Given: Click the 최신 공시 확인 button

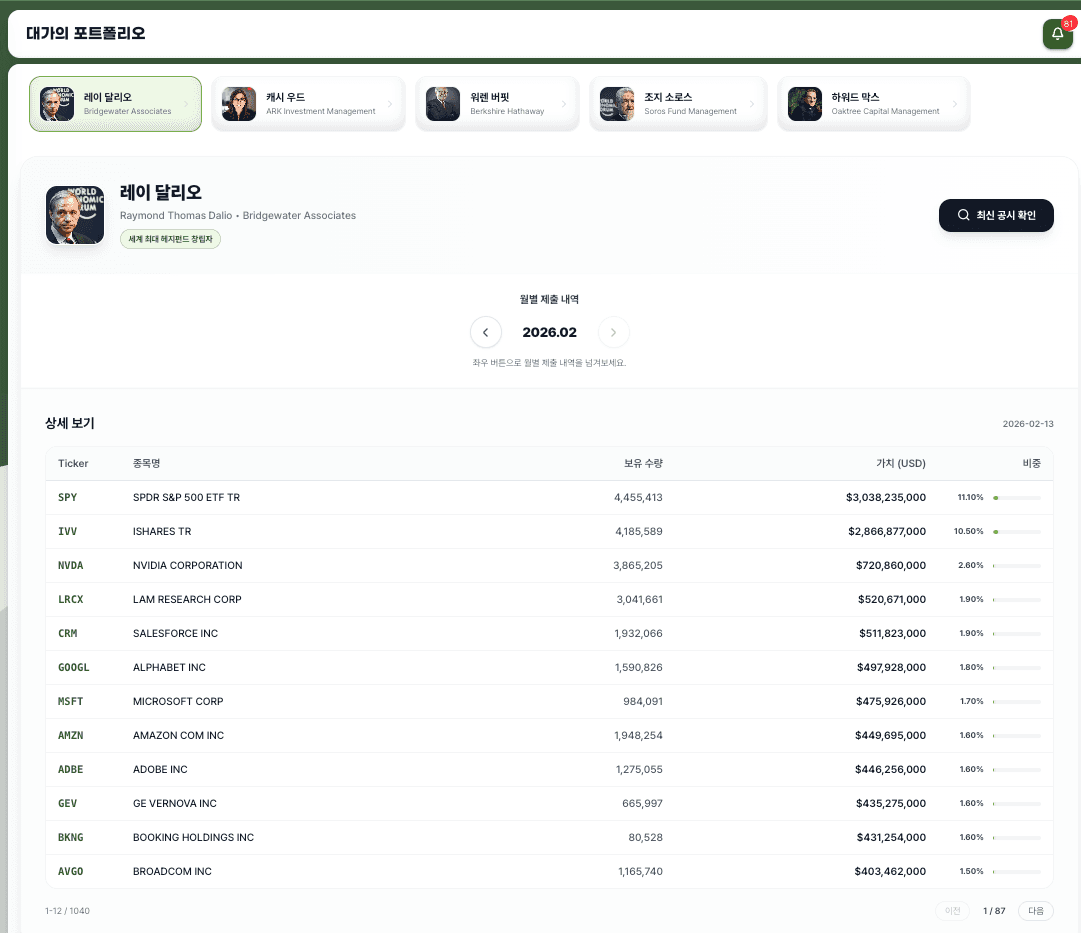Looking at the screenshot, I should coord(996,215).
